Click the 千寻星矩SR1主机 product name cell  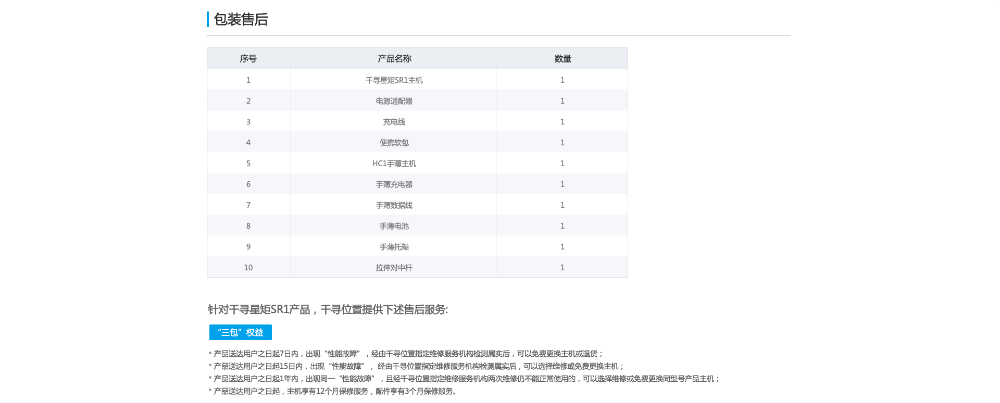click(394, 80)
